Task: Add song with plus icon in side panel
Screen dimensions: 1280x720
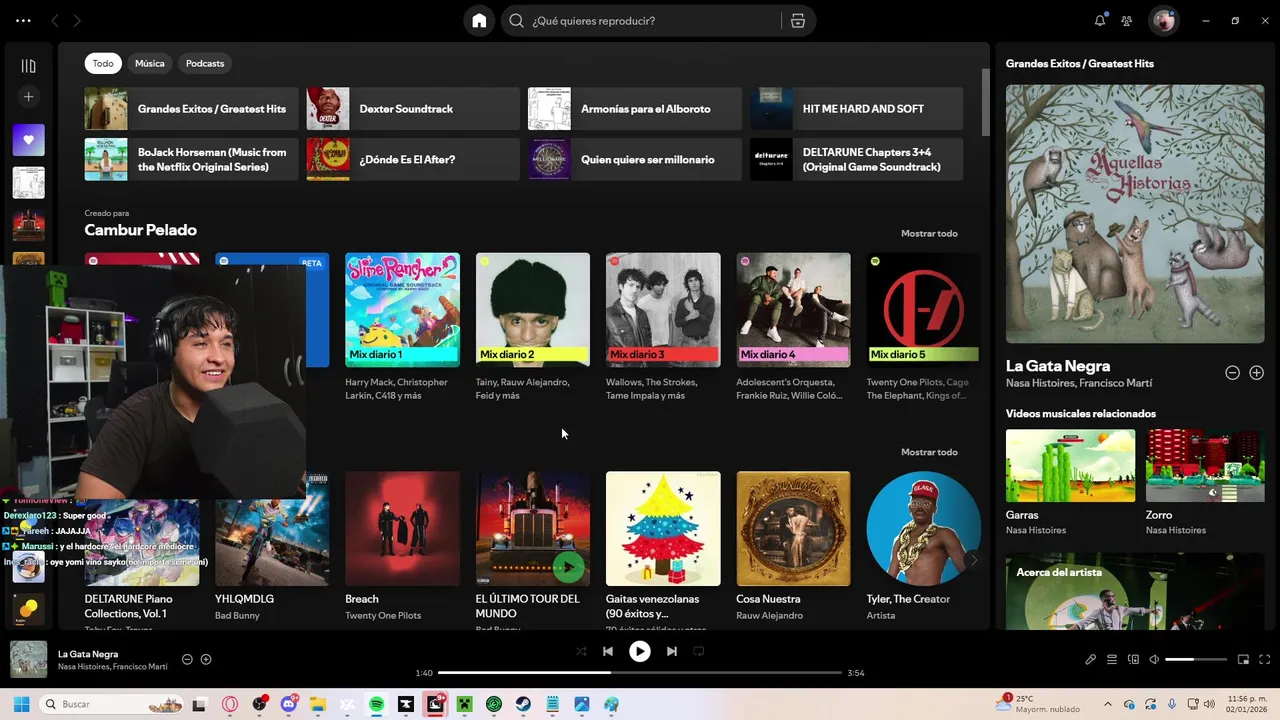Action: point(1256,373)
